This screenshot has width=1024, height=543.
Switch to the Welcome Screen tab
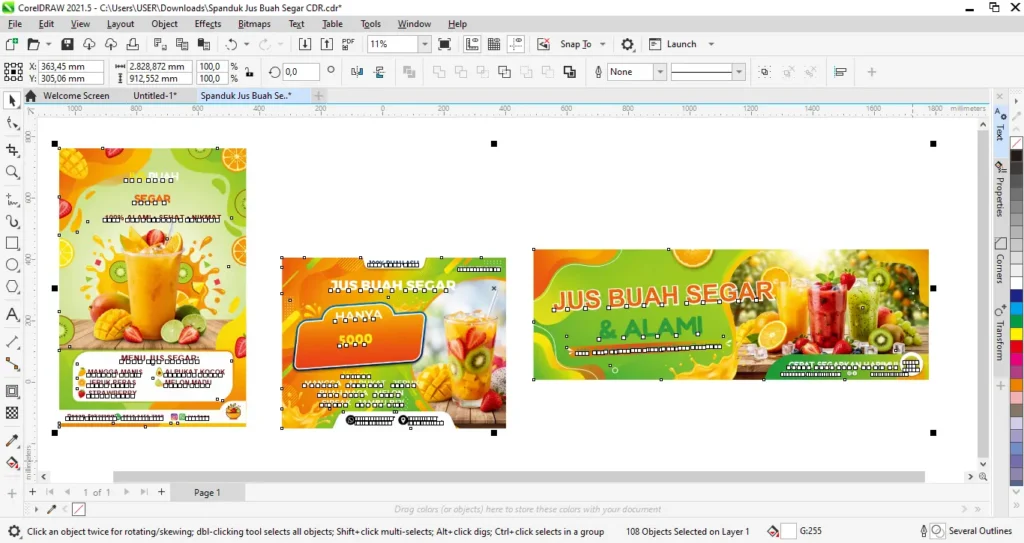(76, 95)
